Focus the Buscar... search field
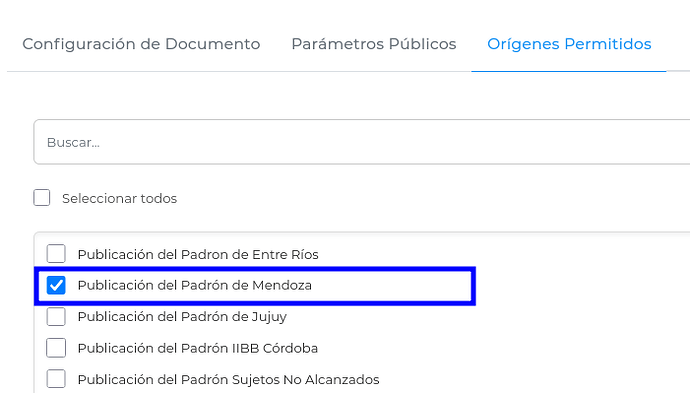This screenshot has height=393, width=690. (x=362, y=142)
